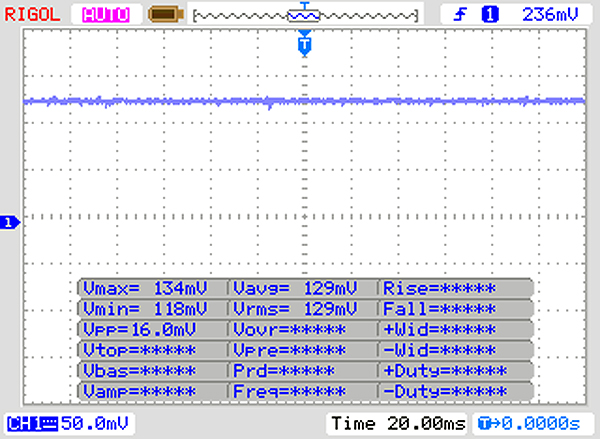Click the CH1 DC coupling indicator
The width and height of the screenshot is (600, 439).
tap(33, 424)
